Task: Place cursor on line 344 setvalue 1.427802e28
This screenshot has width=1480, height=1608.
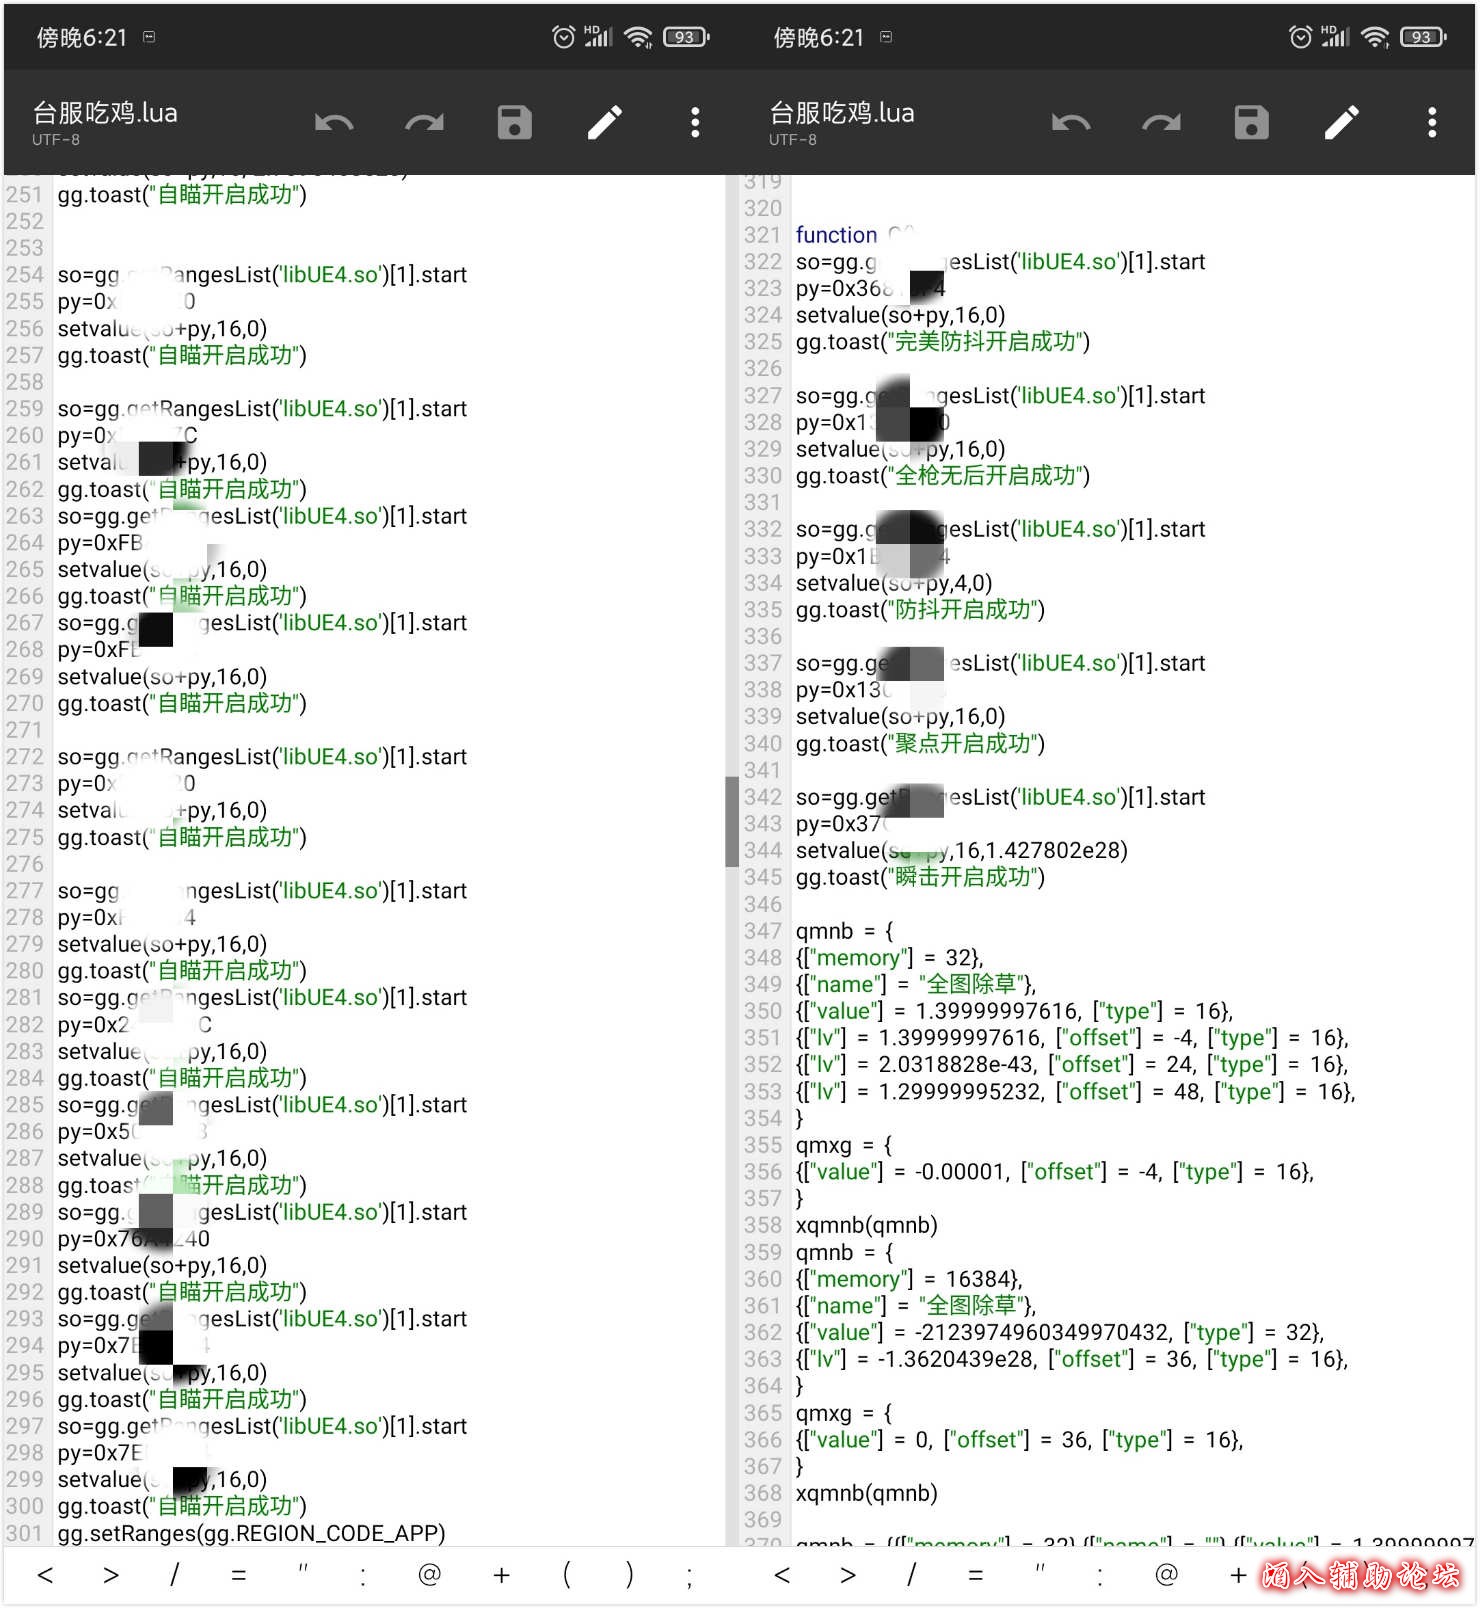Action: [962, 851]
